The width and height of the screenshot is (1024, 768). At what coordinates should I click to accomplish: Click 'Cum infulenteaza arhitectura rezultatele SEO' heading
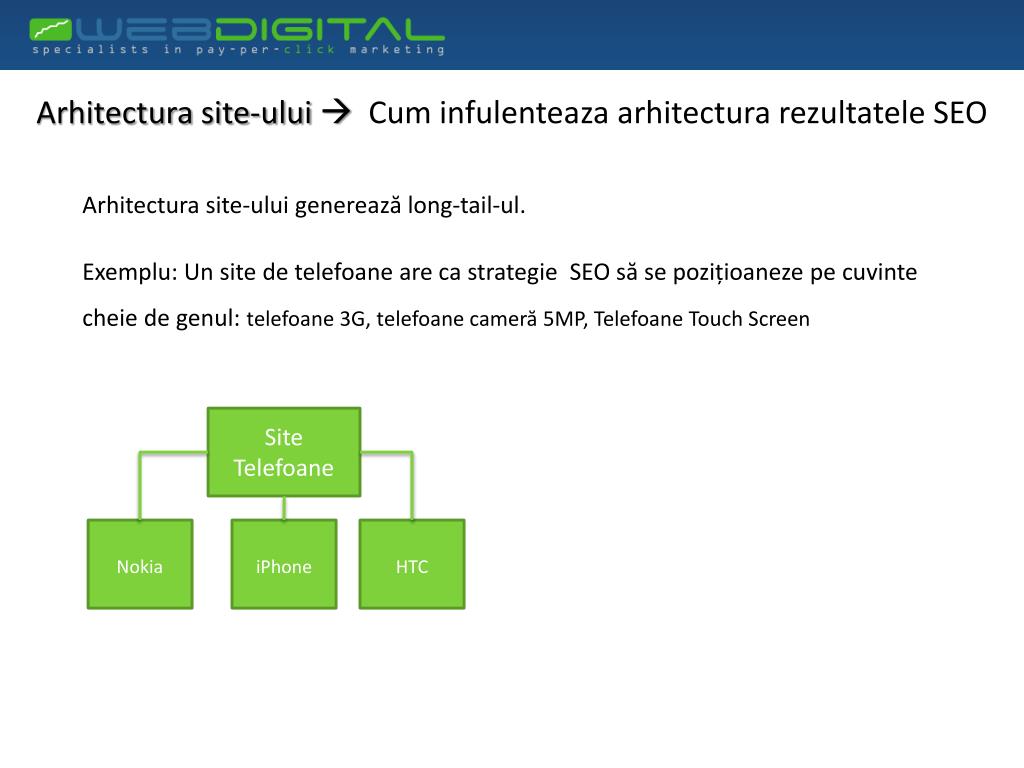click(677, 112)
